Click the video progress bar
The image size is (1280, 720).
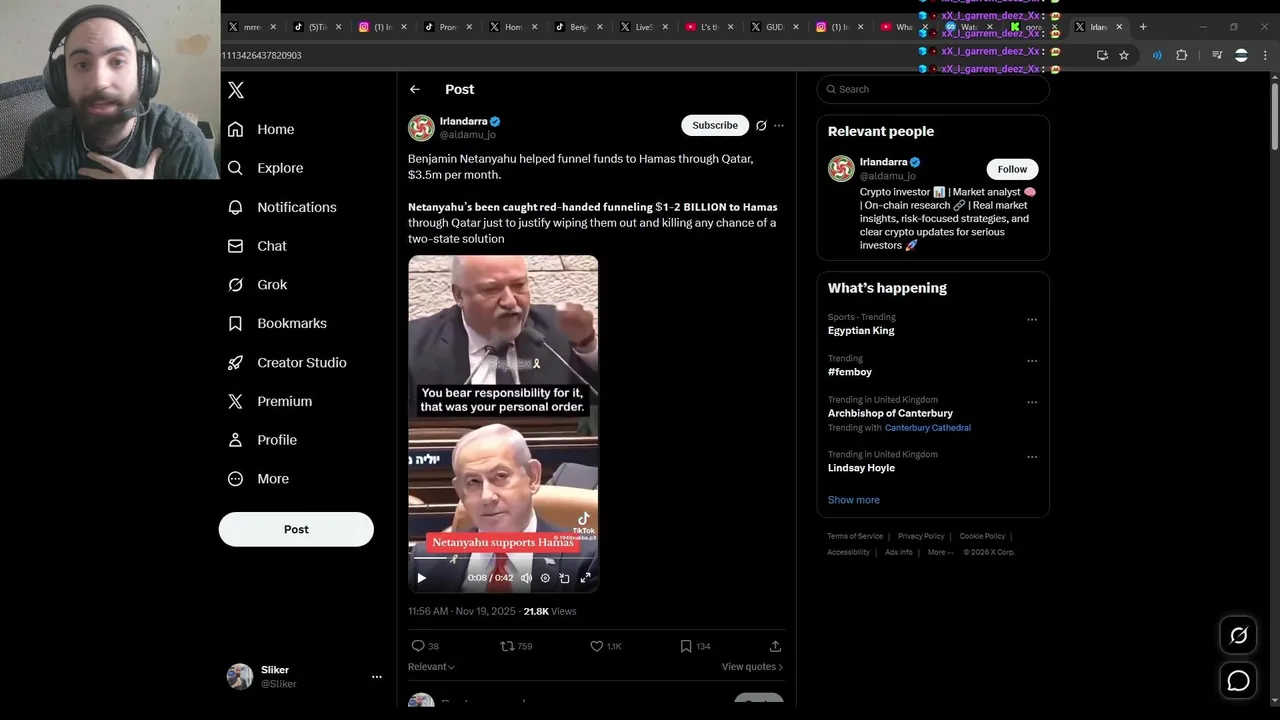(x=503, y=559)
